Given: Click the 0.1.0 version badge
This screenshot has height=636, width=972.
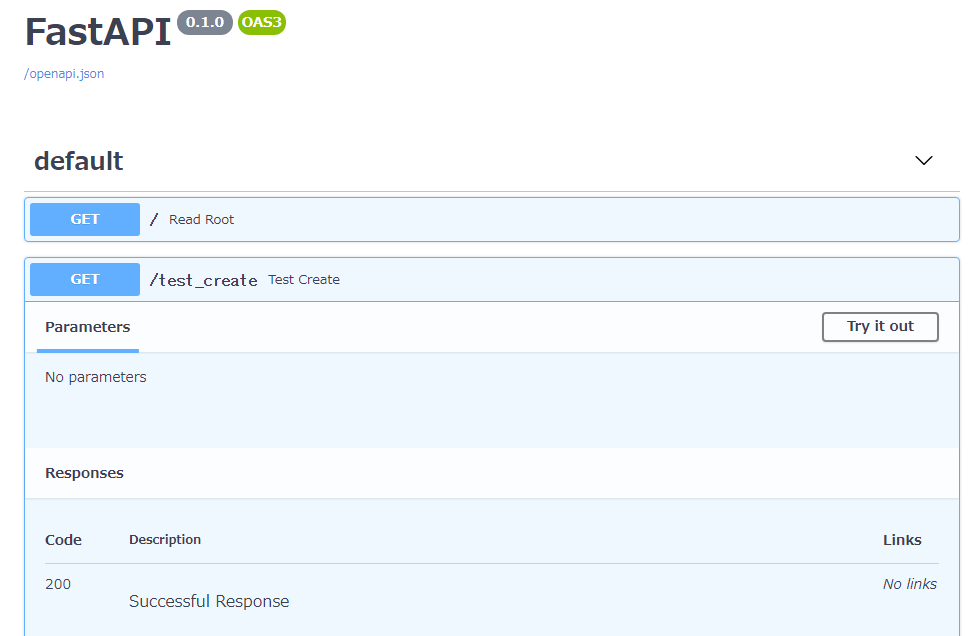Looking at the screenshot, I should coord(205,22).
